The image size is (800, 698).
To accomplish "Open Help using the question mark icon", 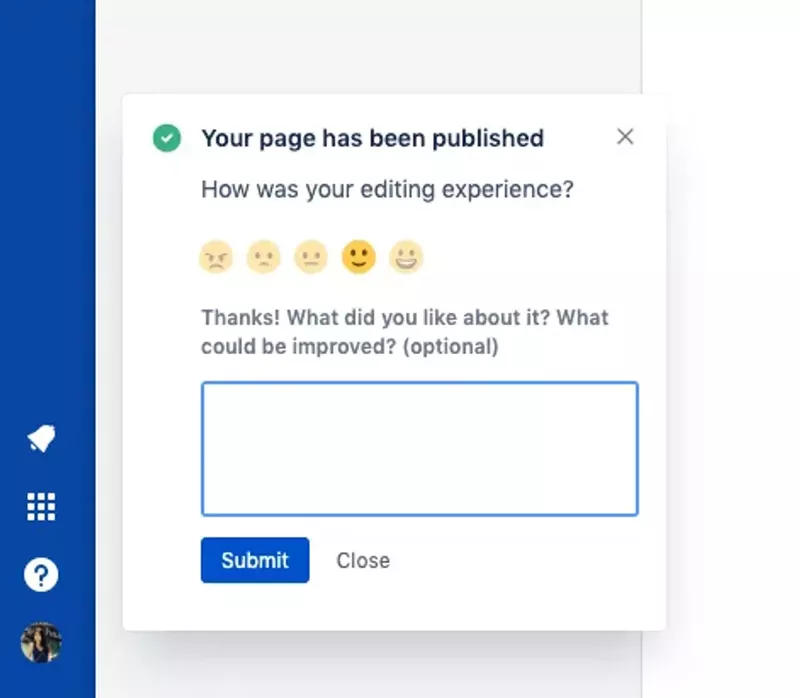I will tap(40, 574).
